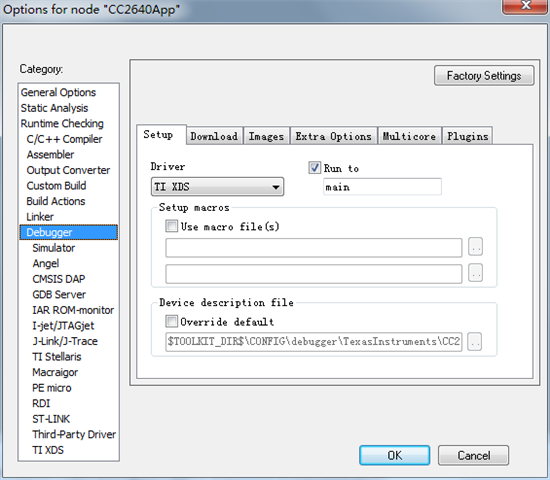
Task: Select the C/C++ Compiler category
Action: pos(64,139)
